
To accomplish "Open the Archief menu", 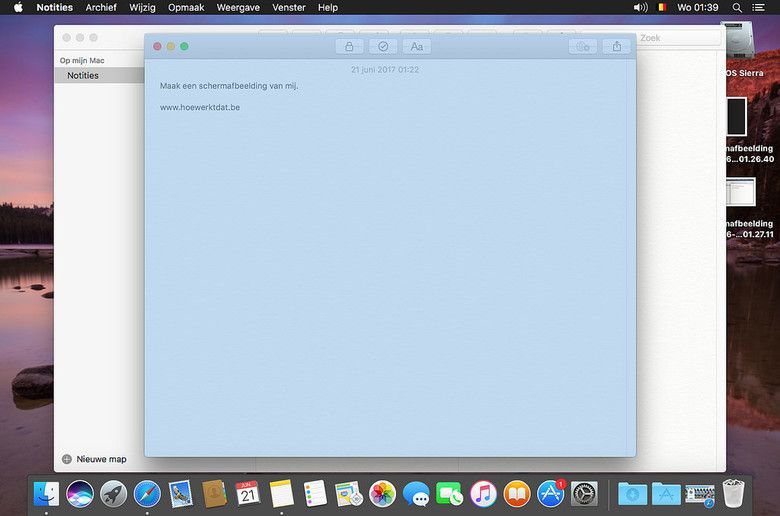I will pos(101,7).
